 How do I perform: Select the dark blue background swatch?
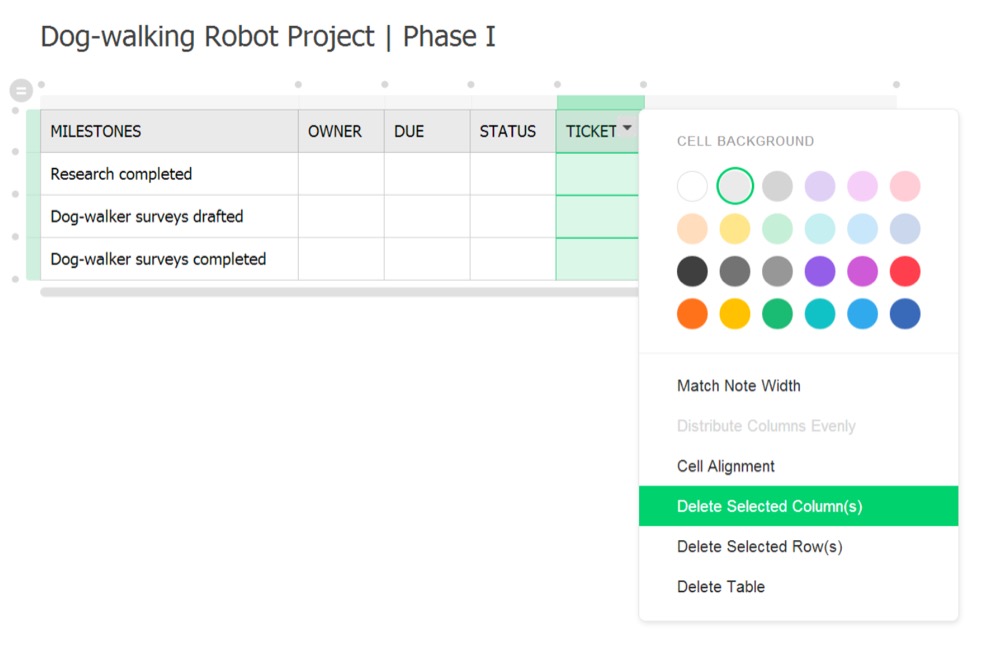pos(905,314)
